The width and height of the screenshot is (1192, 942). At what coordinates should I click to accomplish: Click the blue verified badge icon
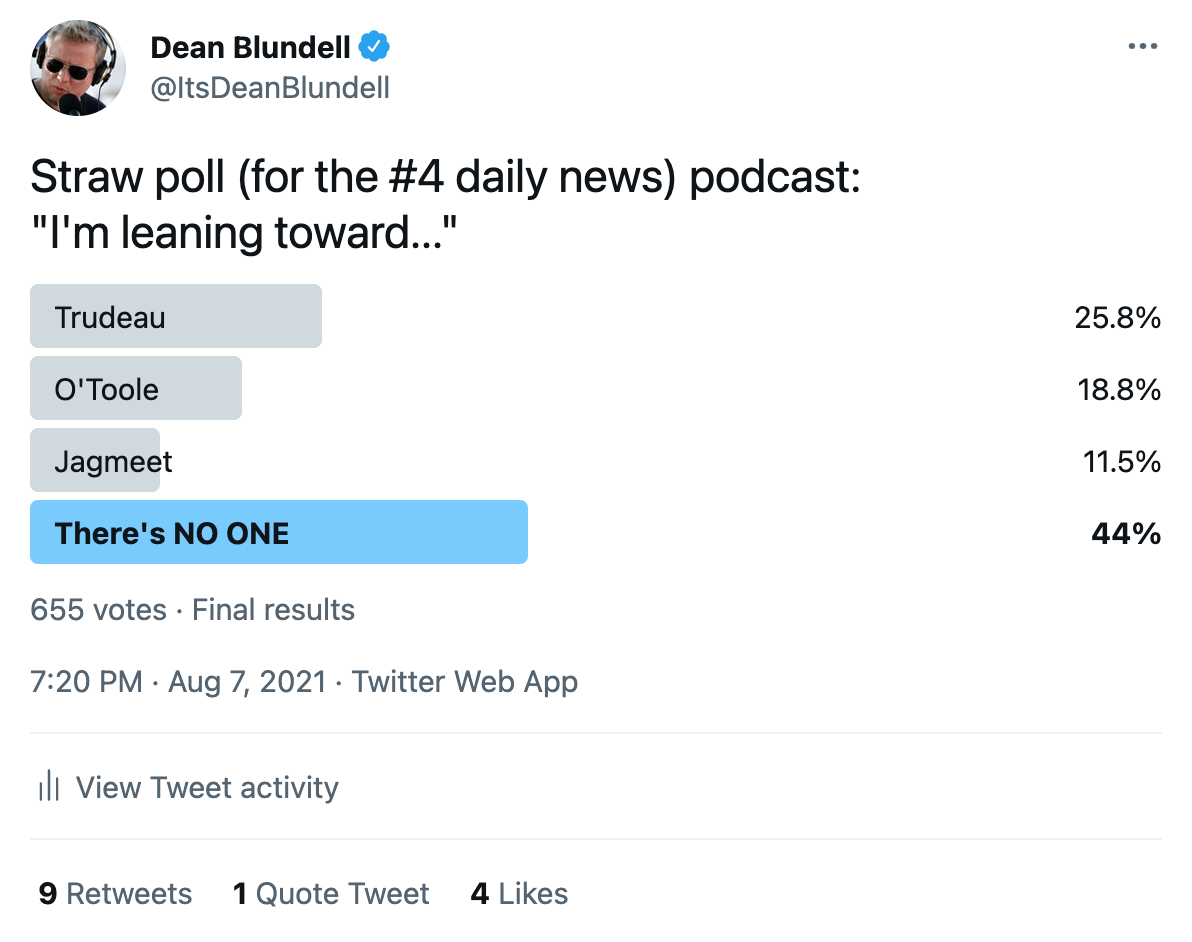[374, 47]
